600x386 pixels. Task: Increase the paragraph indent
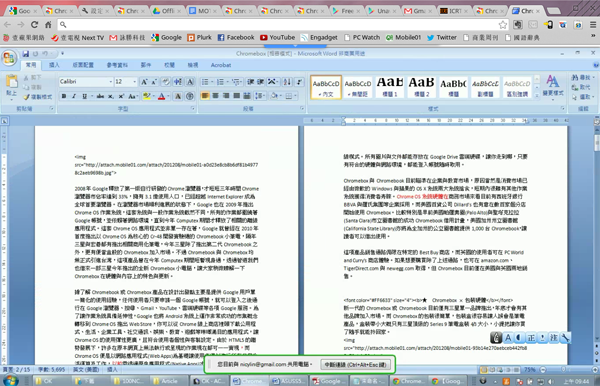tap(261, 81)
